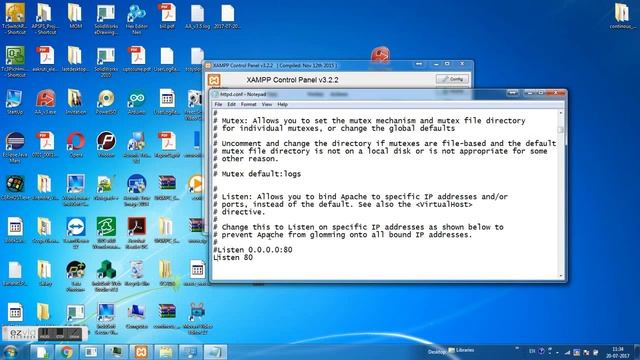Click the Notepad vertical scrollbar up arrow
This screenshot has width=640, height=360.
click(561, 113)
